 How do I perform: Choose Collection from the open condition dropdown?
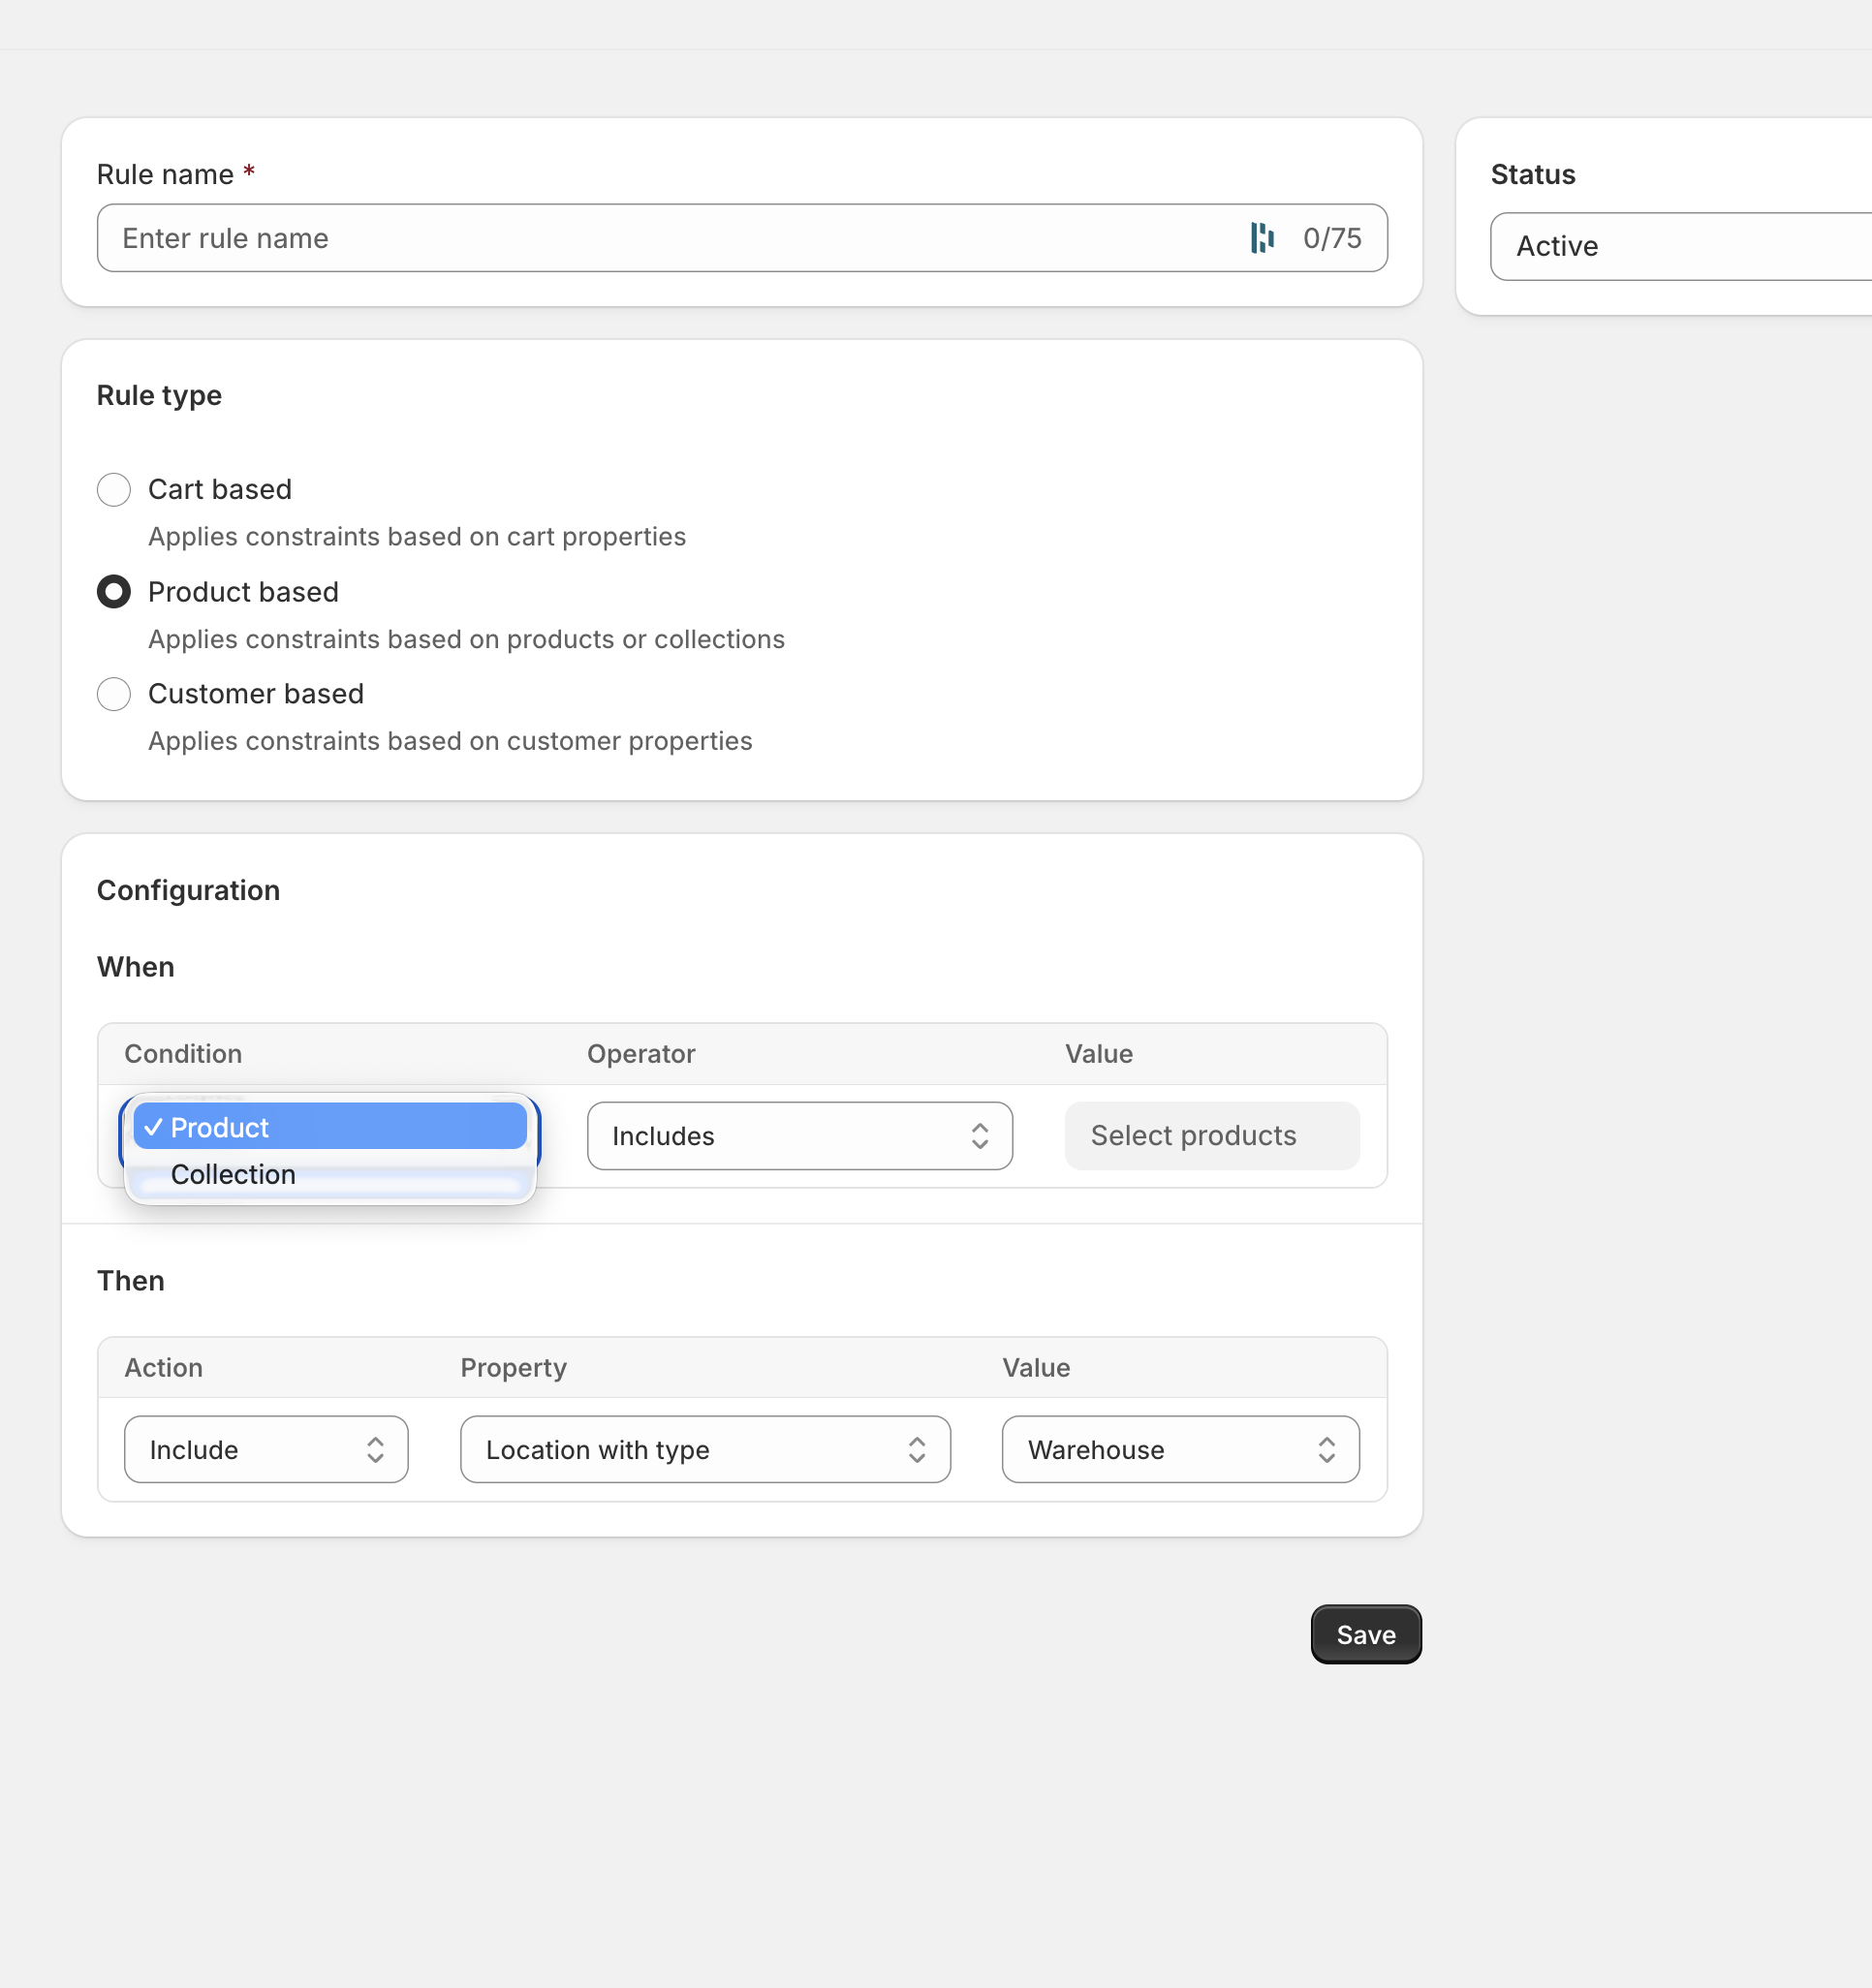(233, 1174)
